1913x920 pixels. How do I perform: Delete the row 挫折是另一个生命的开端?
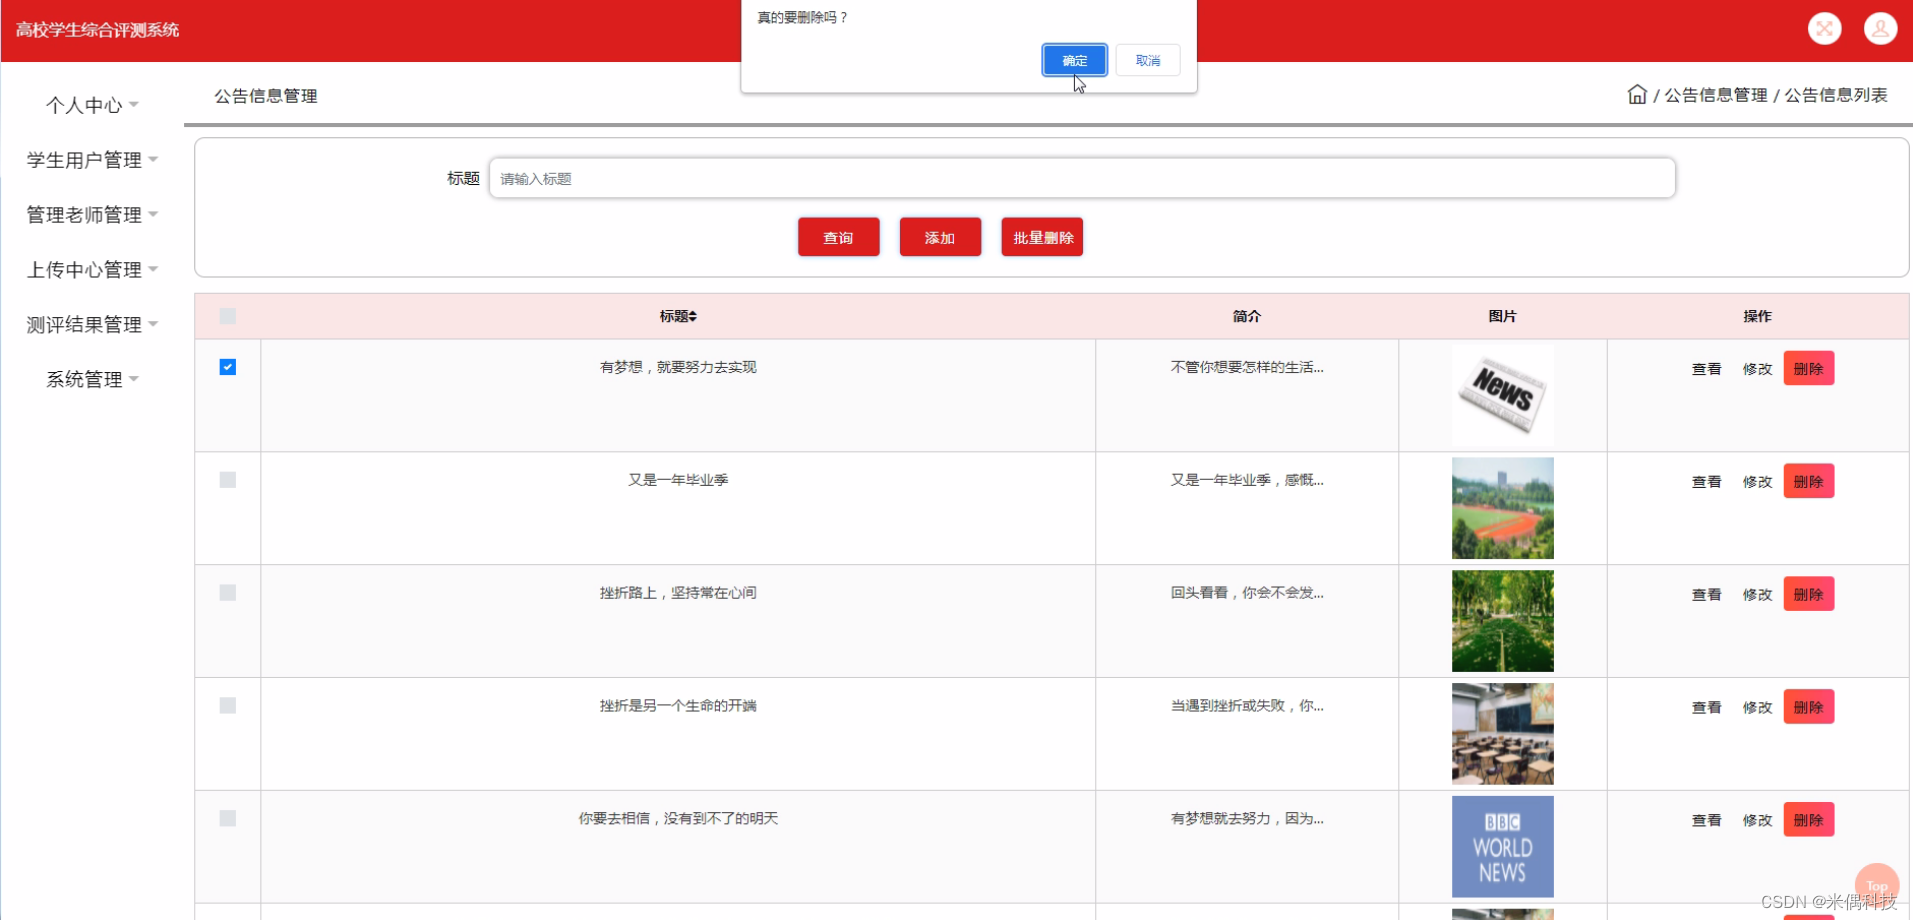[1808, 707]
